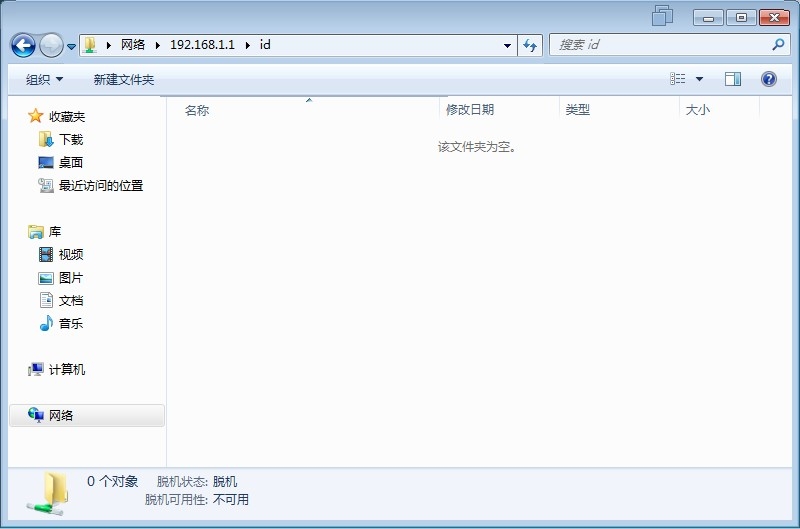Image resolution: width=800 pixels, height=529 pixels.
Task: Expand the arrow before 网络 breadcrumb
Action: point(109,45)
